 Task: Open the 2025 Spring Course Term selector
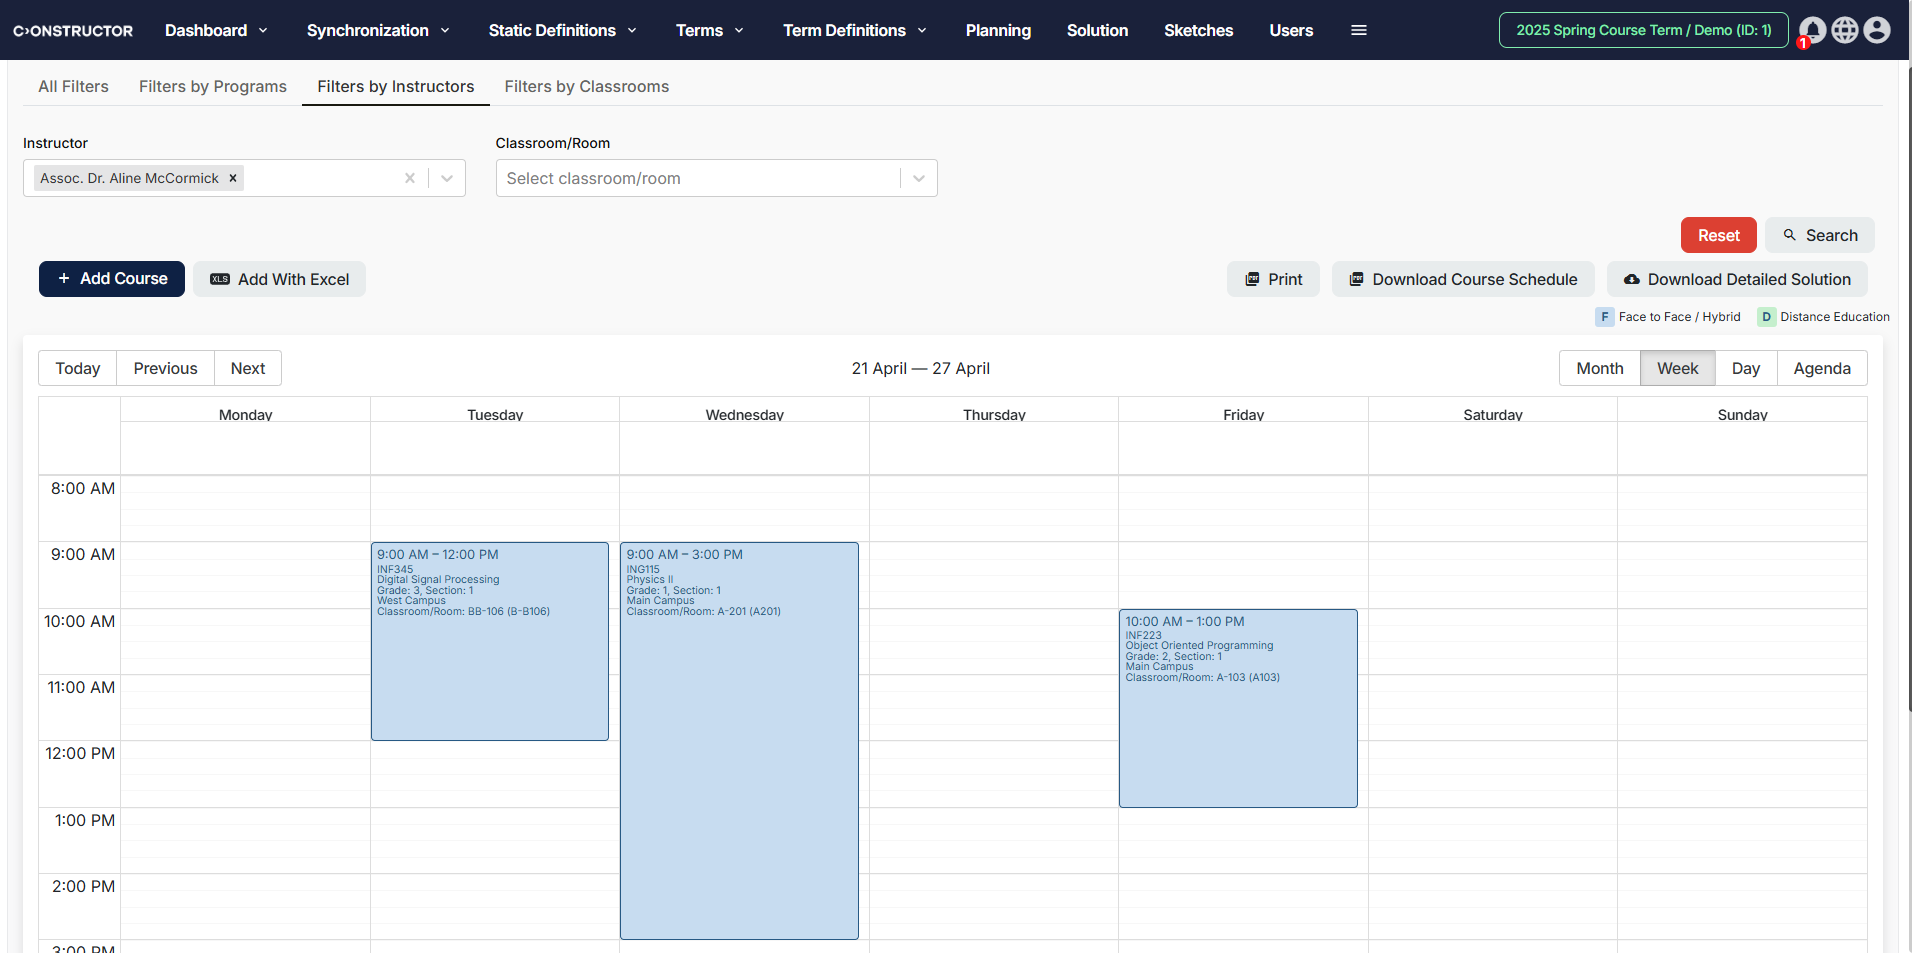click(x=1642, y=30)
